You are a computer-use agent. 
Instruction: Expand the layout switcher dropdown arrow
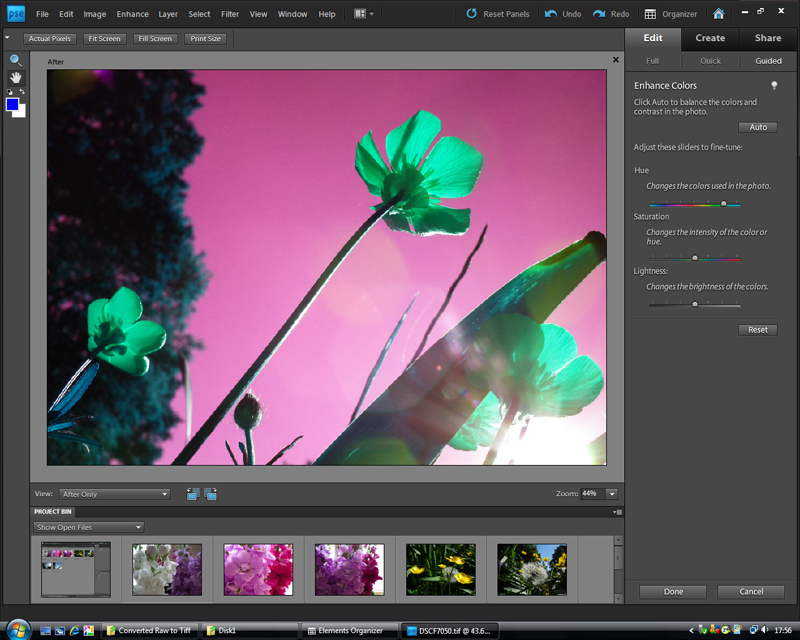[371, 14]
